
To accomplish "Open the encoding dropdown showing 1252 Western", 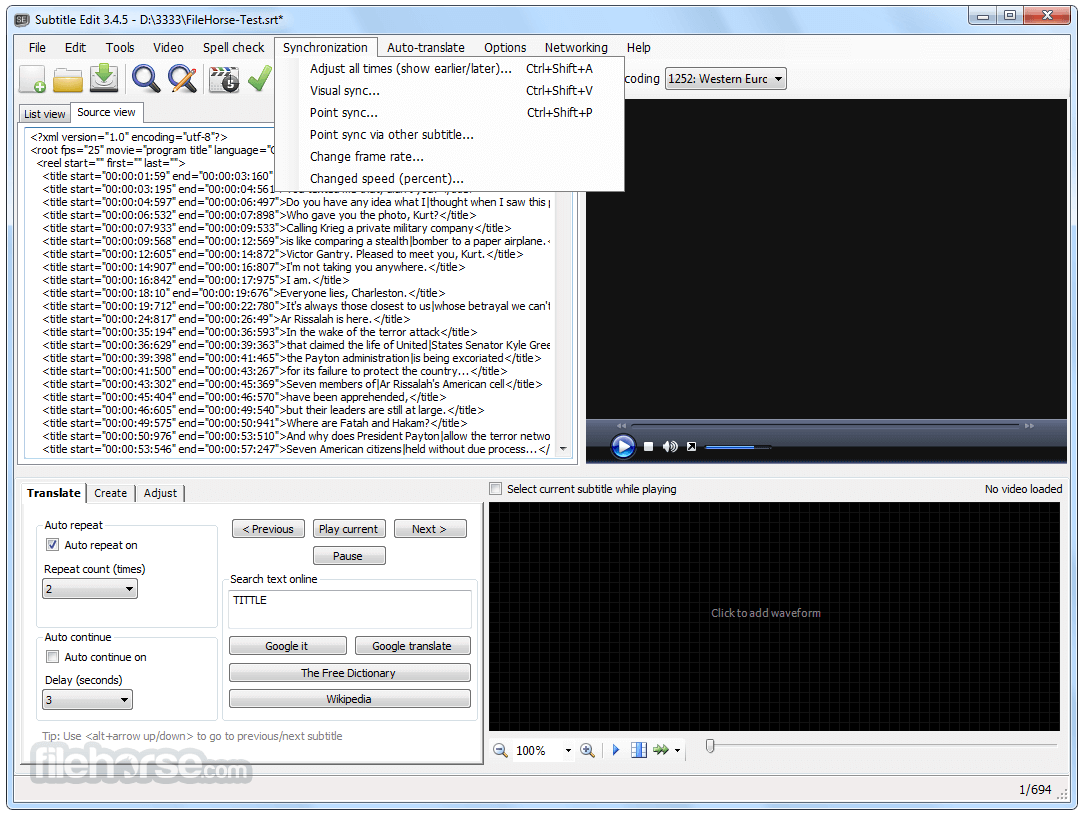I will (725, 79).
